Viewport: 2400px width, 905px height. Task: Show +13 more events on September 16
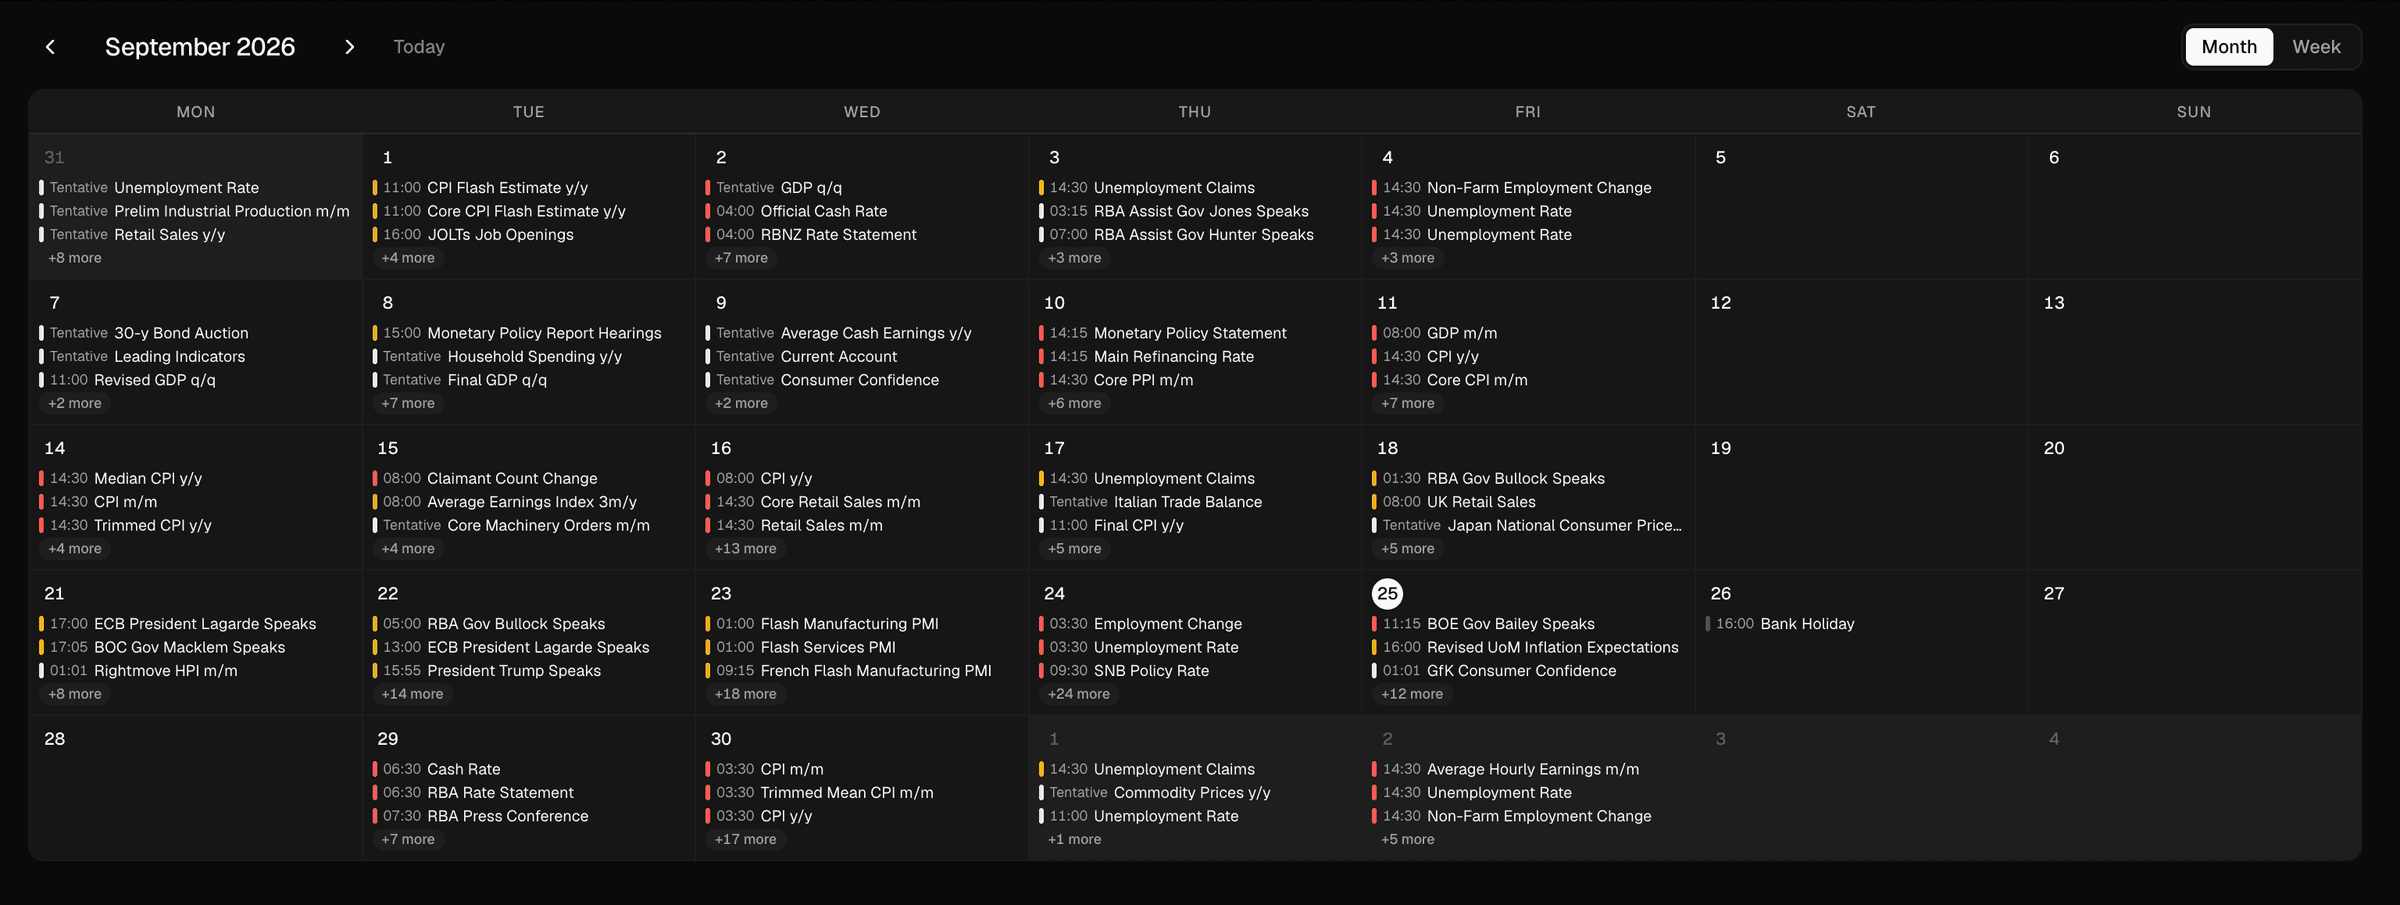pyautogui.click(x=745, y=549)
